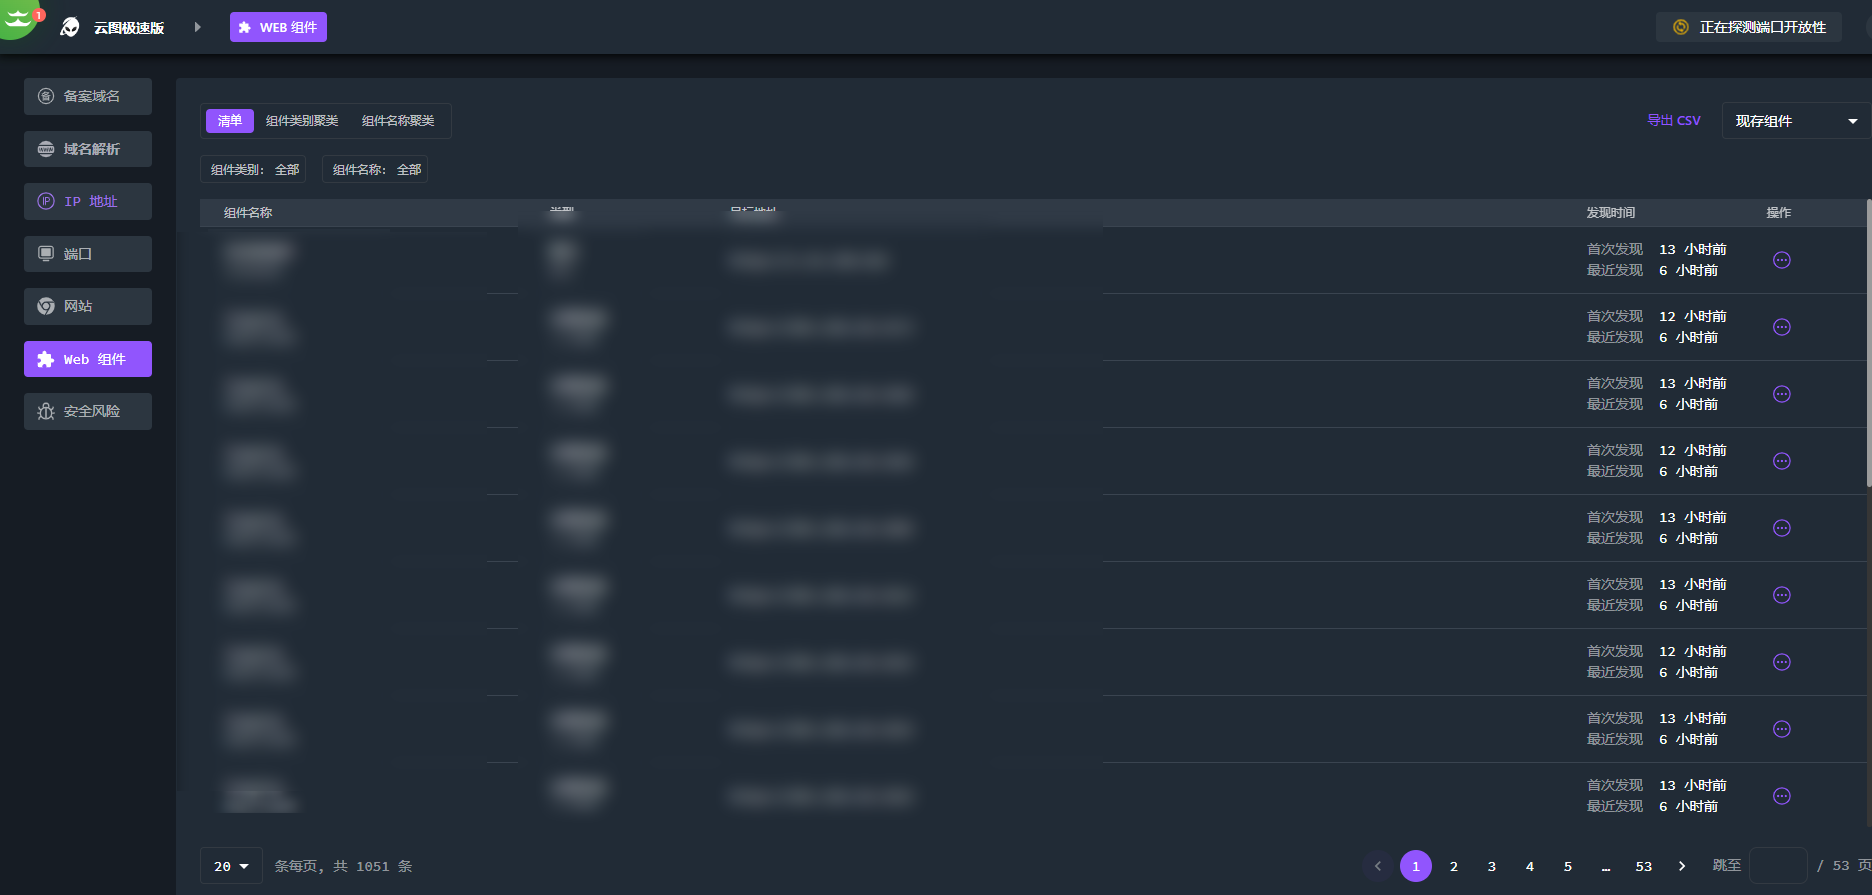The width and height of the screenshot is (1872, 895).
Task: Select the 端口 sidebar item
Action: click(88, 254)
